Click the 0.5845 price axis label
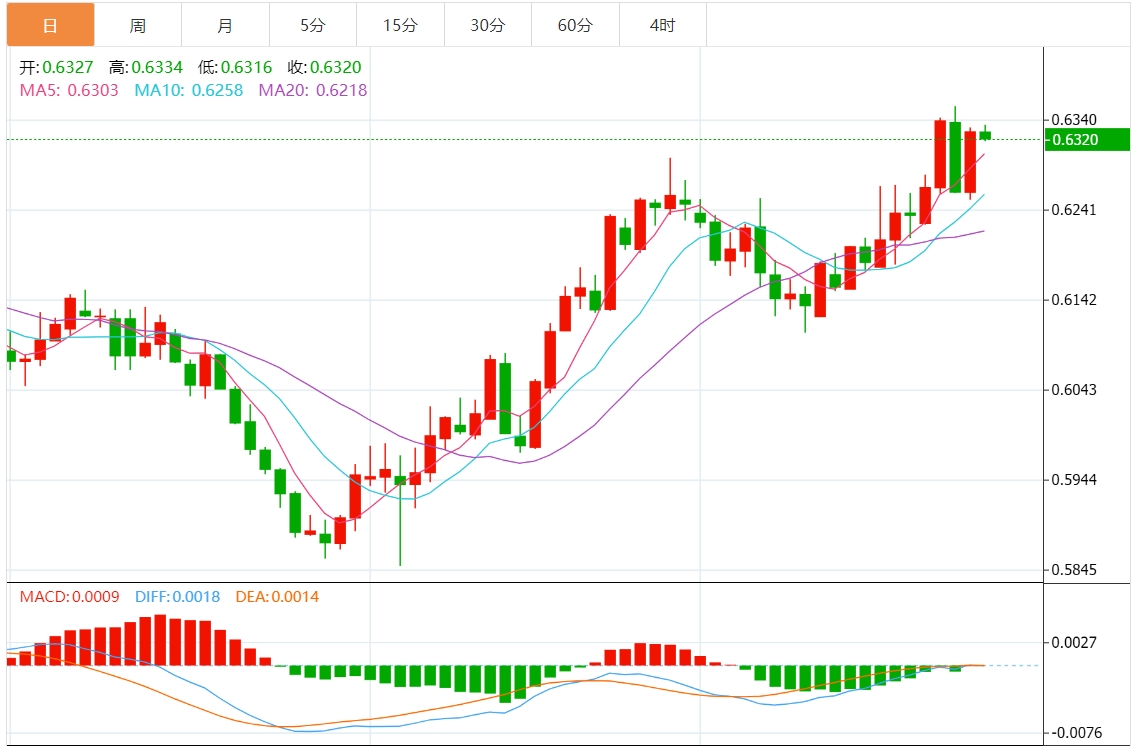 point(1074,570)
